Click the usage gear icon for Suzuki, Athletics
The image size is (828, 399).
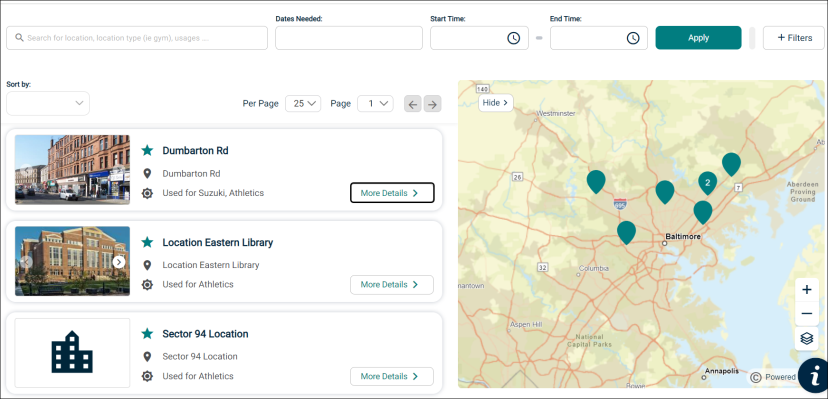(147, 193)
